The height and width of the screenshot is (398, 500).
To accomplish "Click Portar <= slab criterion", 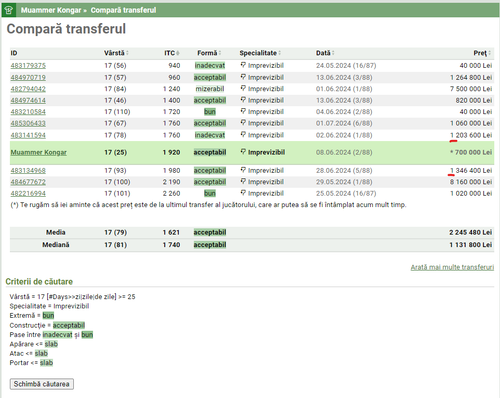I will point(31,363).
